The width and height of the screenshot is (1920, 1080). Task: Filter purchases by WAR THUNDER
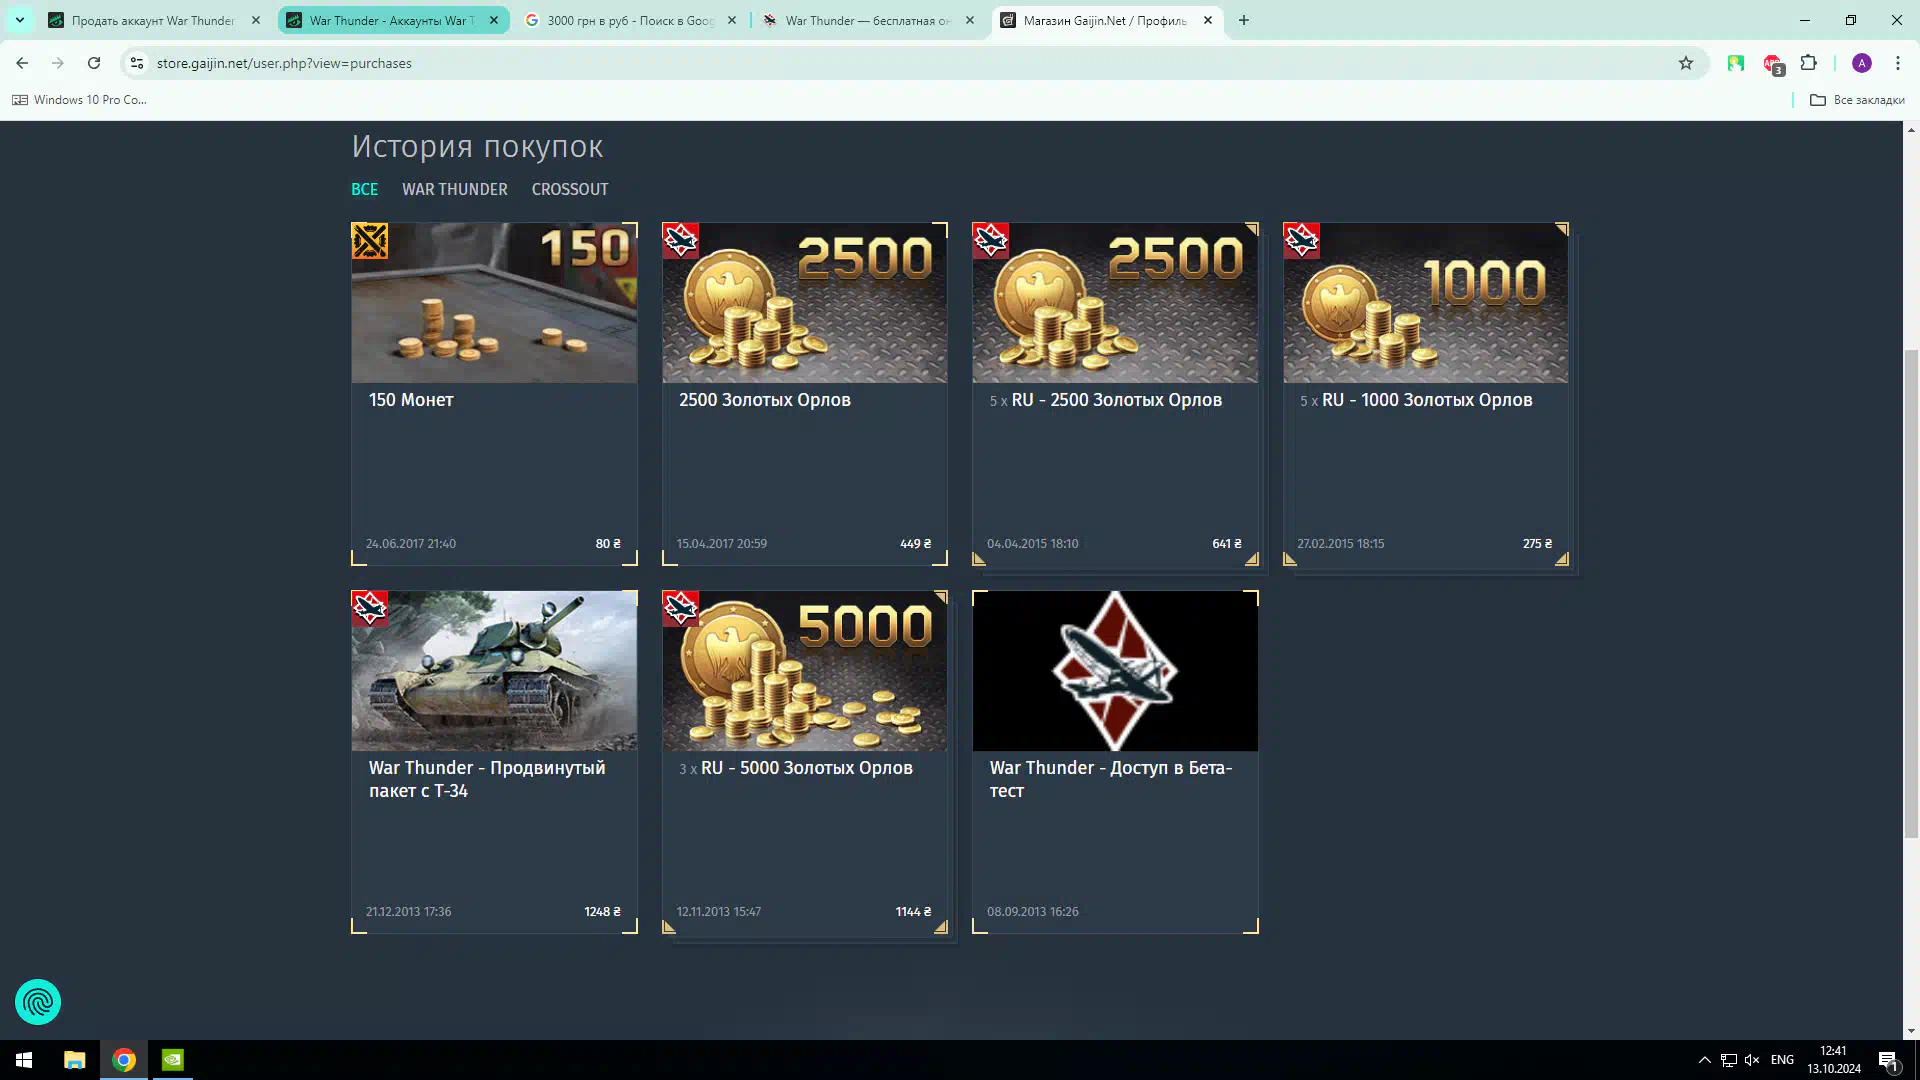[455, 189]
